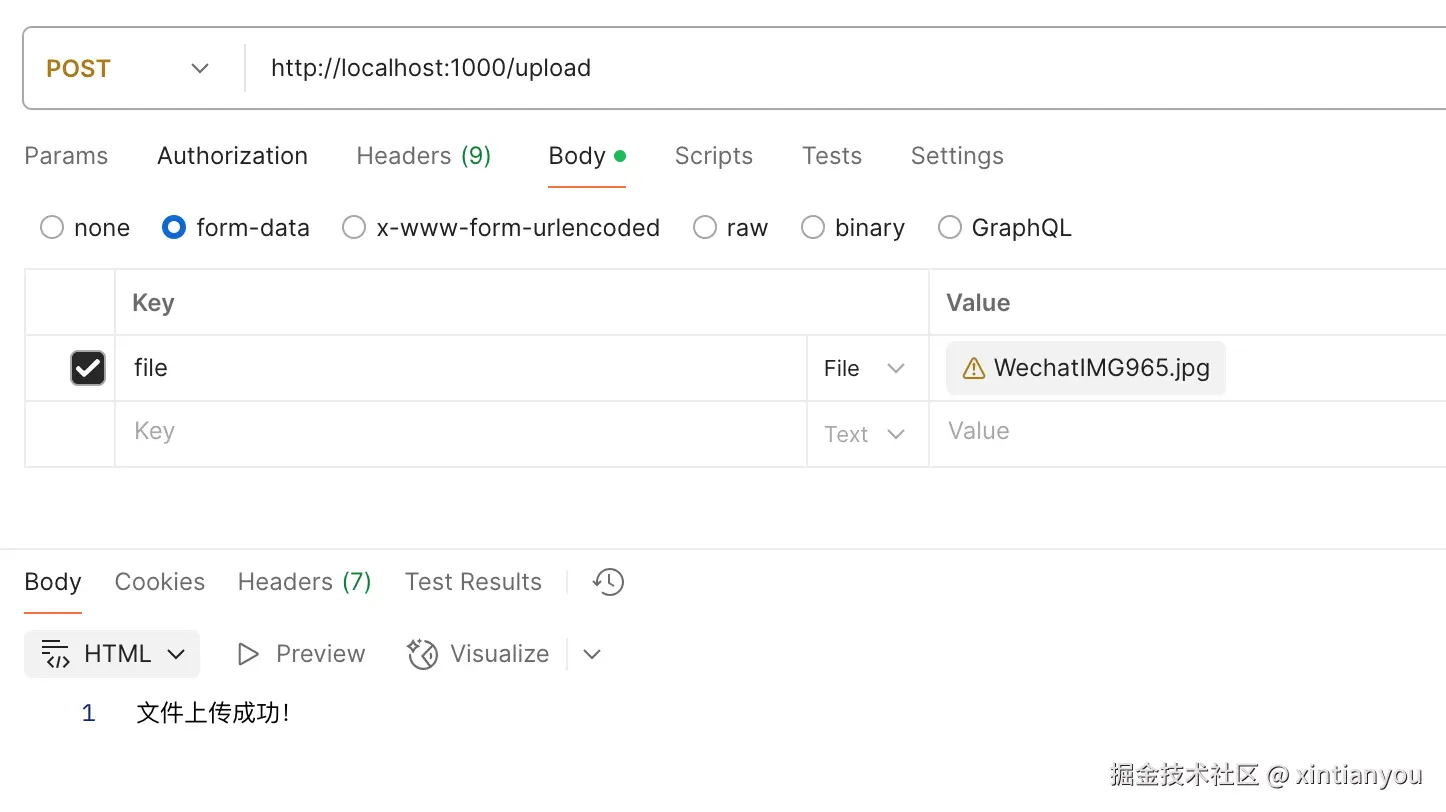Click the warning icon beside WechatIMG965.jpg
This screenshot has height=812, width=1446.
click(x=973, y=369)
